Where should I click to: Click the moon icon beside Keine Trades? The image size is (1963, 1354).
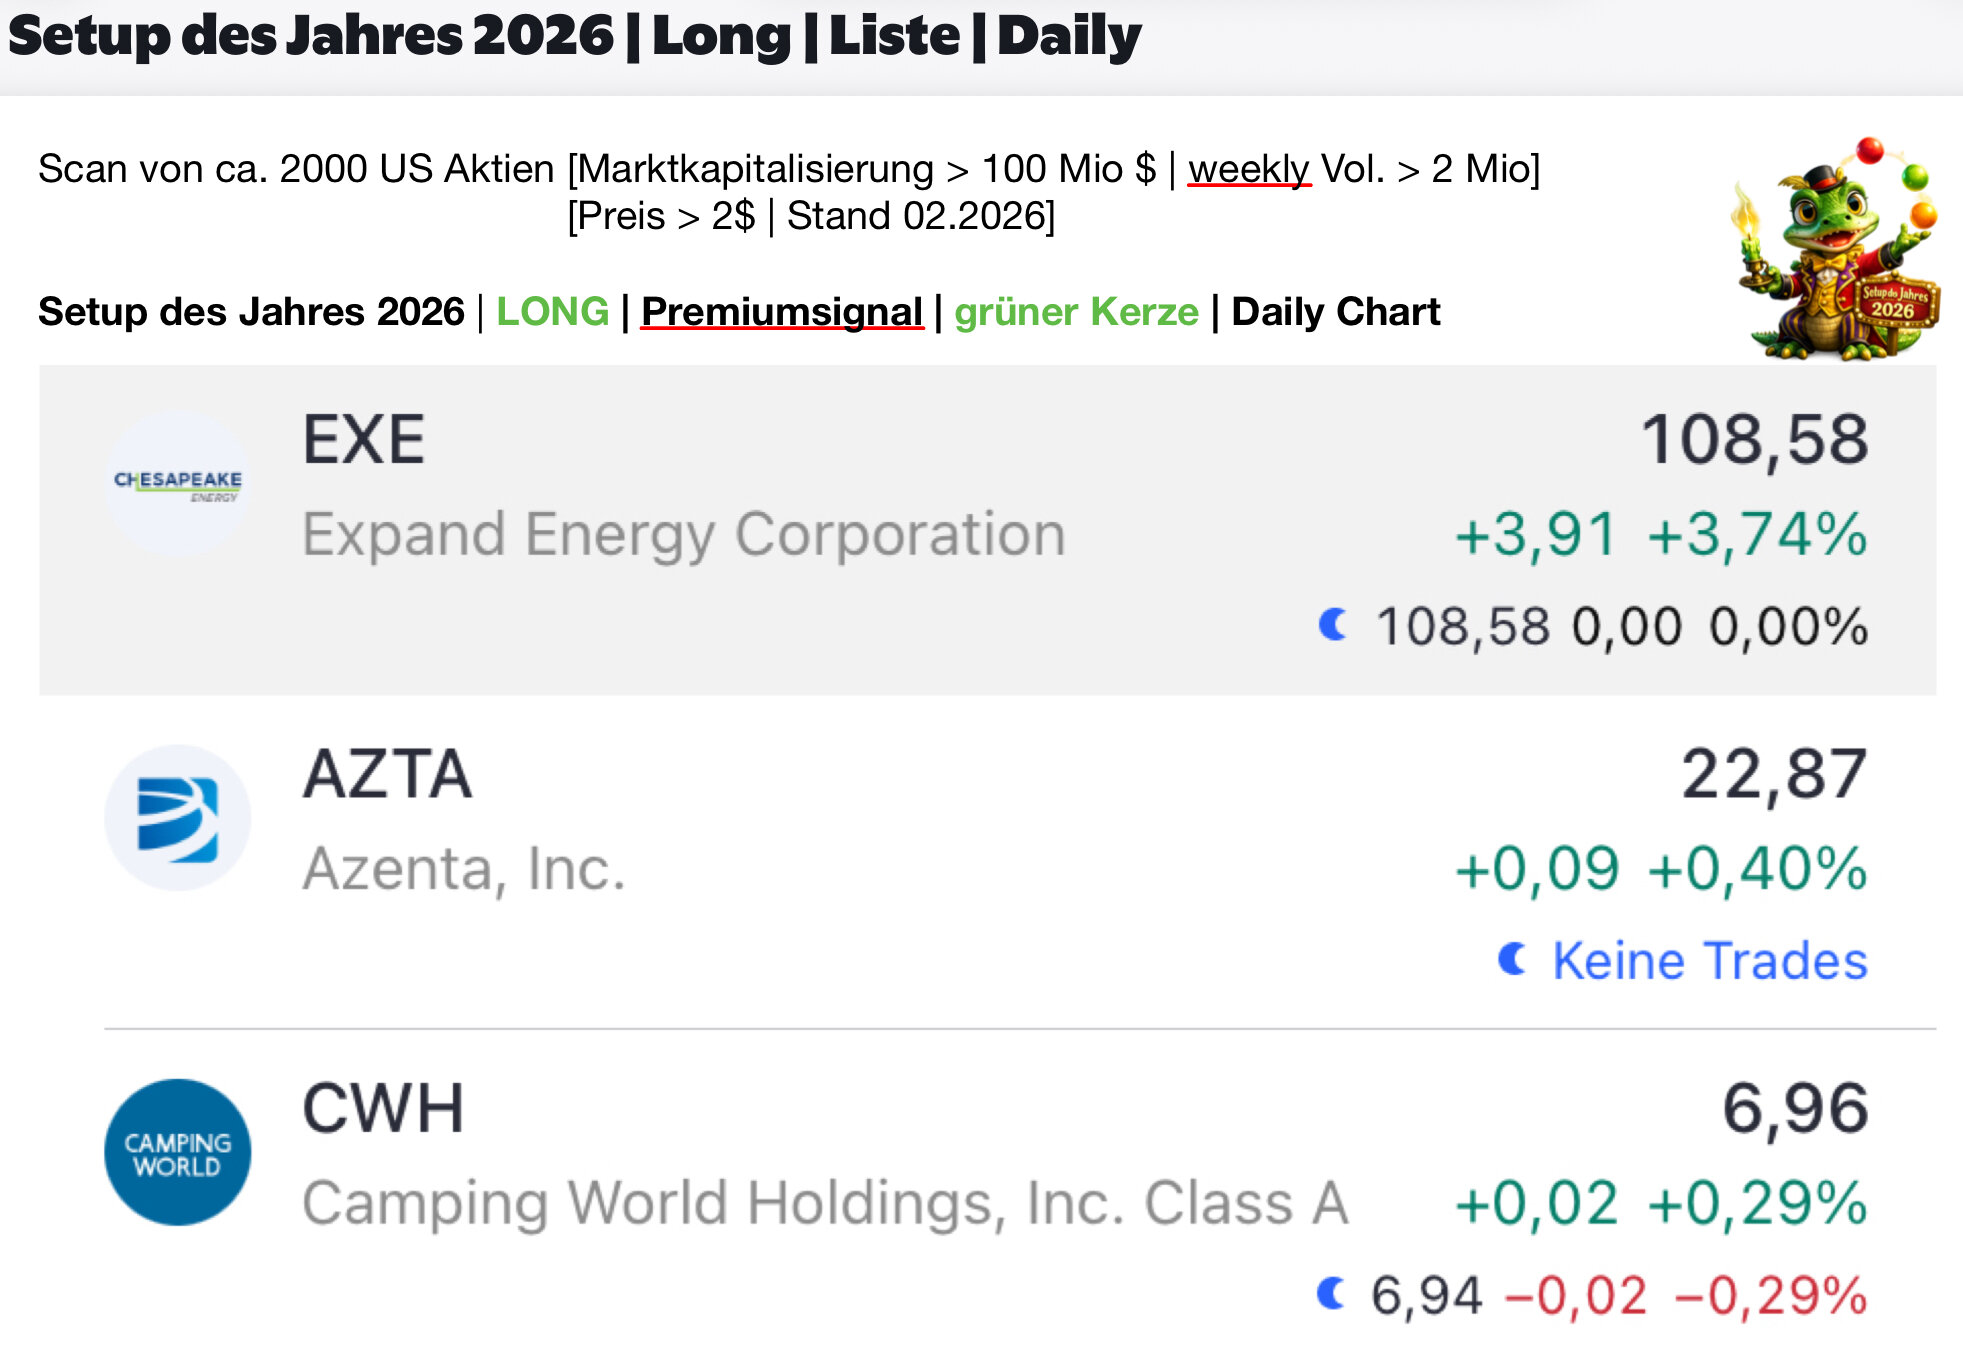[x=1512, y=959]
